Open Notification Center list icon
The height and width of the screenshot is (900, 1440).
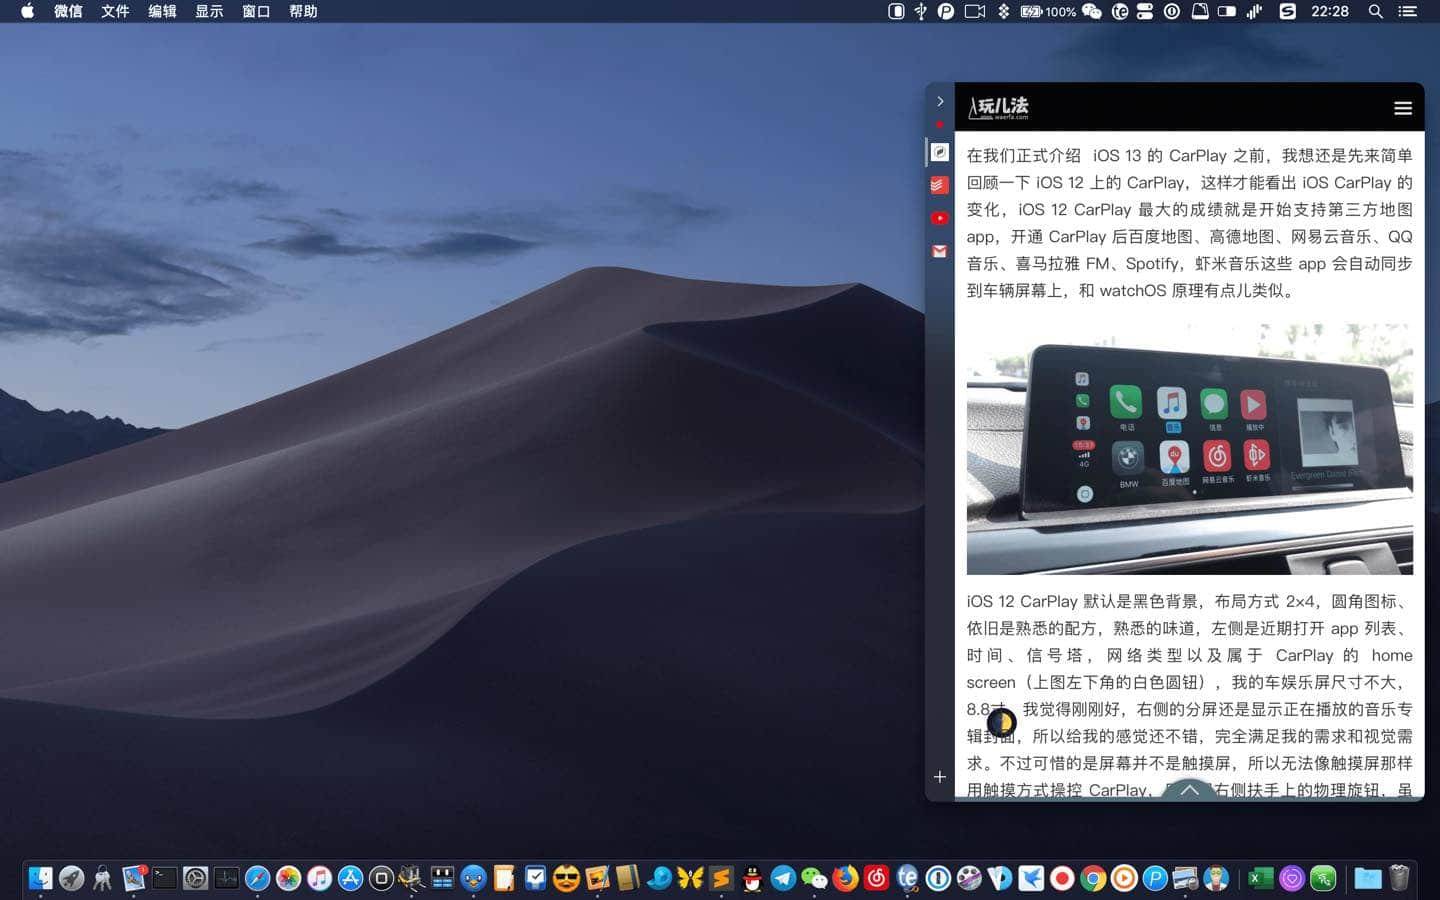(1407, 11)
